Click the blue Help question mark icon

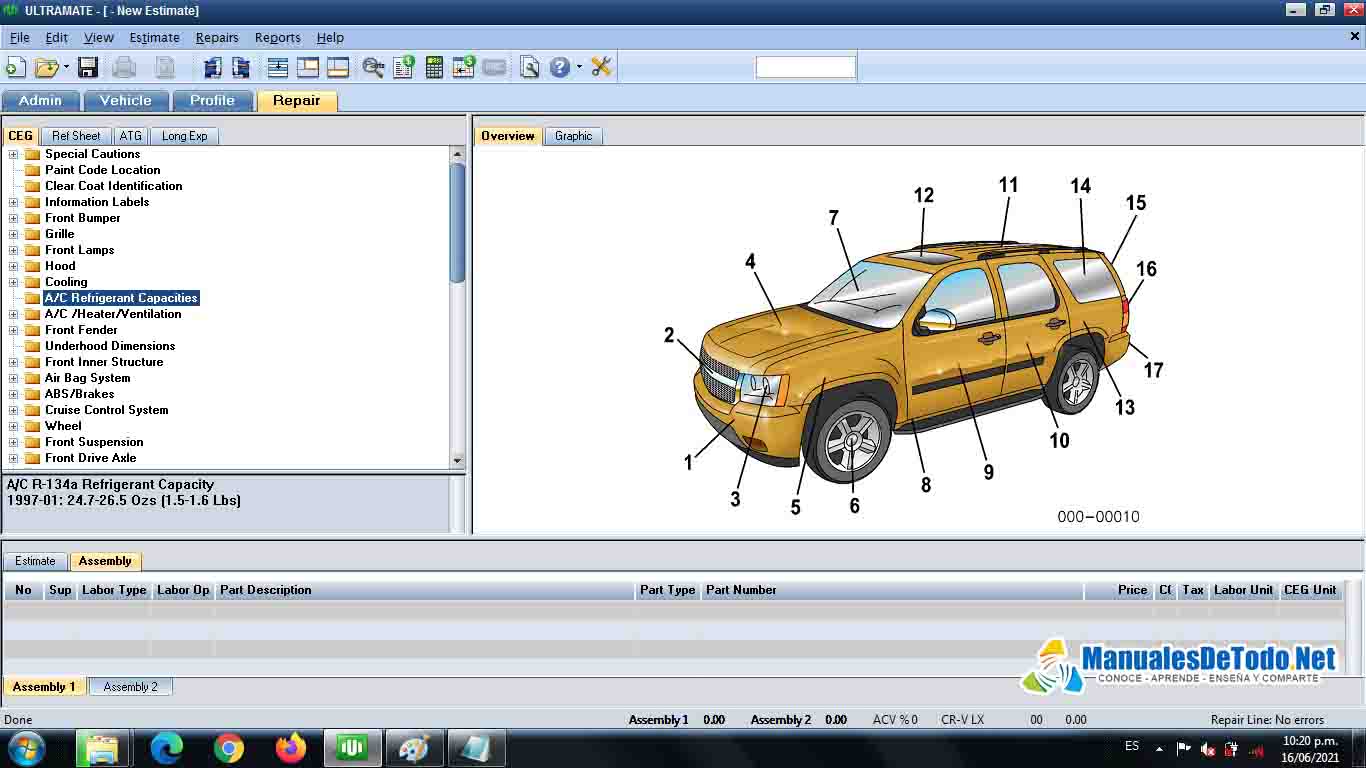pyautogui.click(x=560, y=67)
